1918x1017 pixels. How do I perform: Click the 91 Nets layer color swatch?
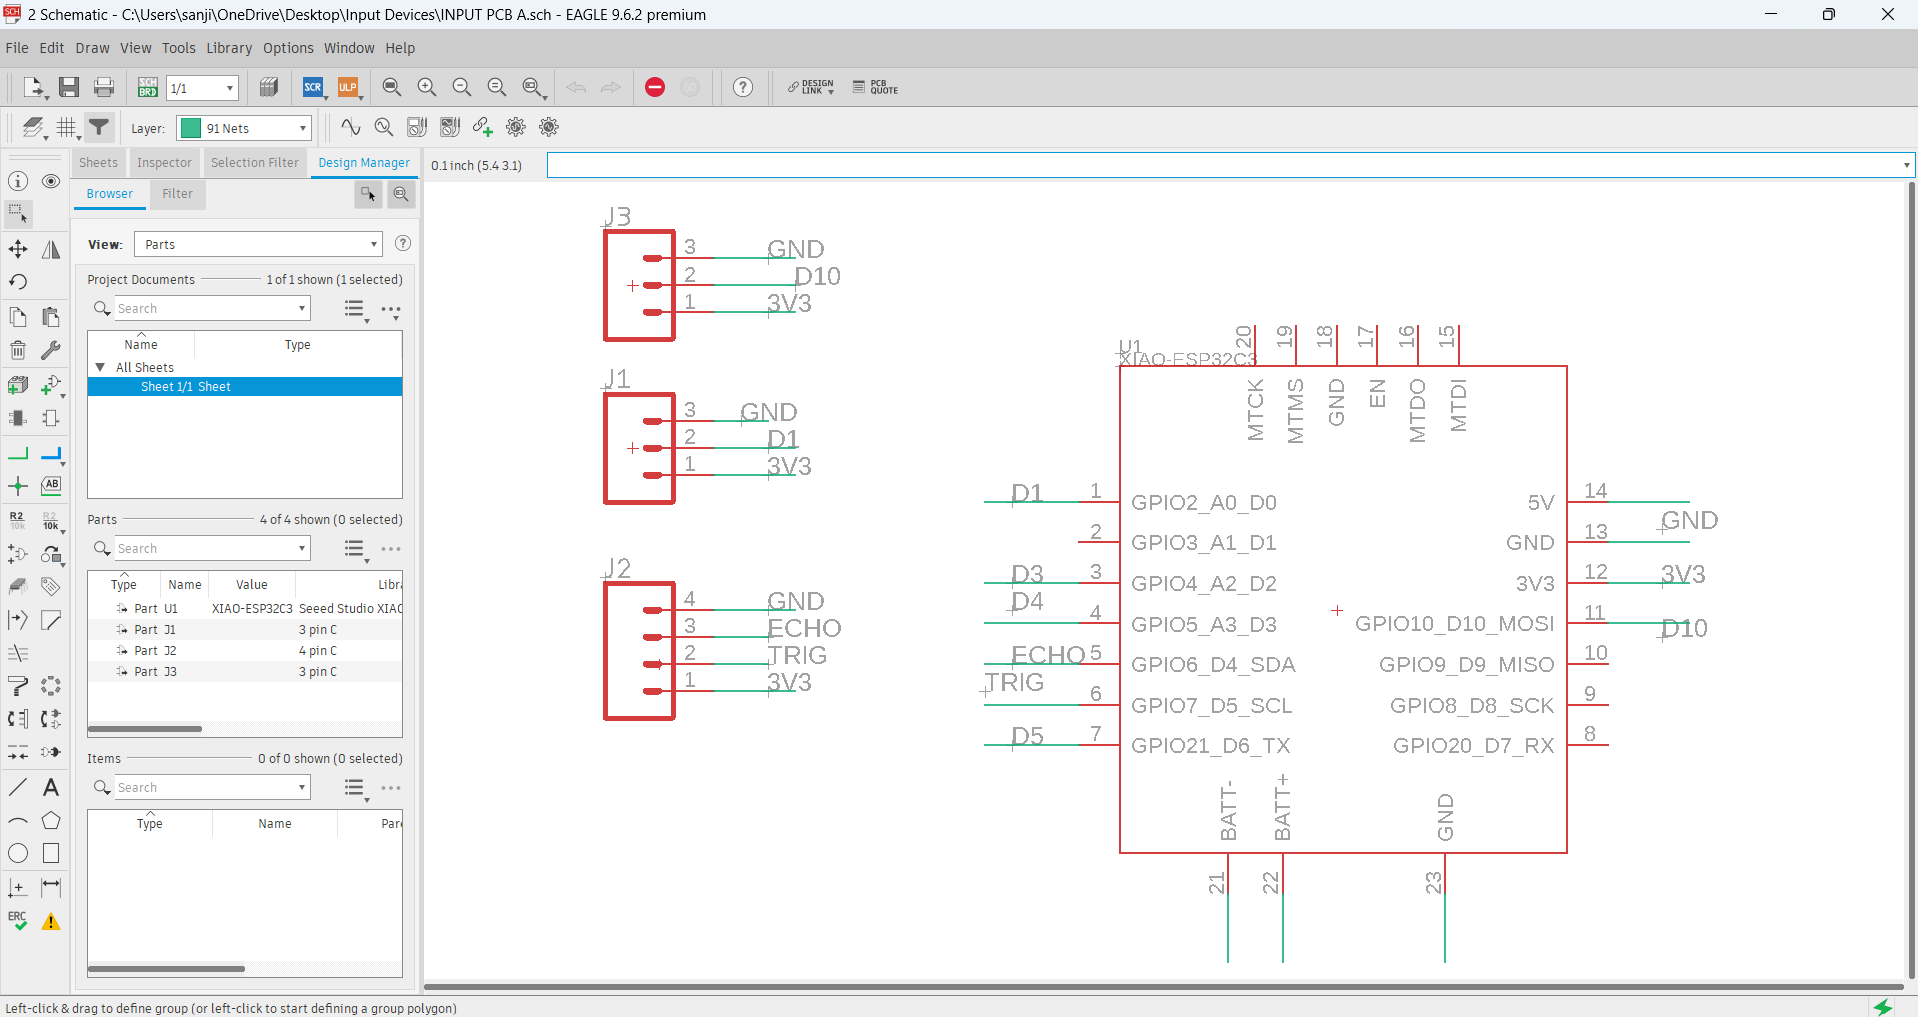pyautogui.click(x=190, y=128)
